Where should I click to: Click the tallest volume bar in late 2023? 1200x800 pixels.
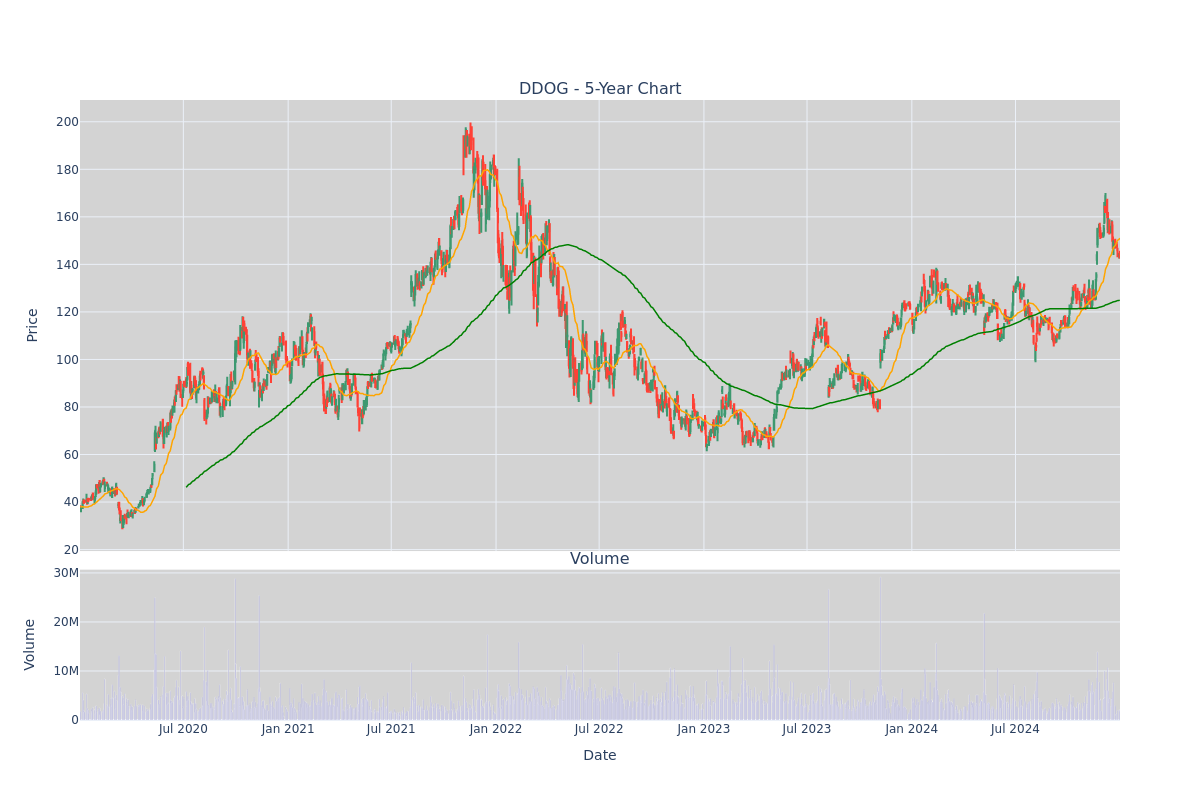(880, 649)
